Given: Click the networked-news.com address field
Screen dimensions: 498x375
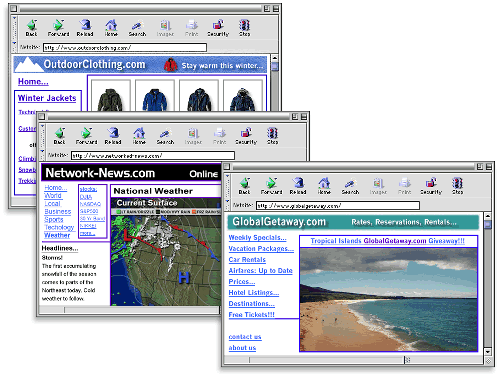Looking at the screenshot, I should (x=153, y=156).
